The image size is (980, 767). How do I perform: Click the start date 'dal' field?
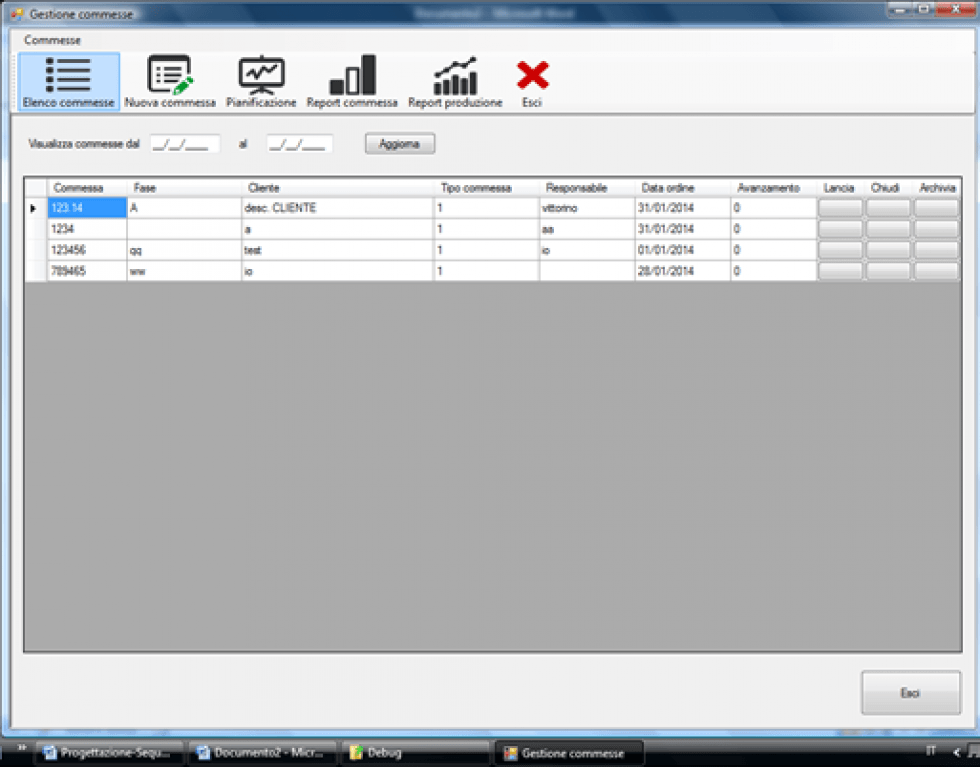click(185, 144)
